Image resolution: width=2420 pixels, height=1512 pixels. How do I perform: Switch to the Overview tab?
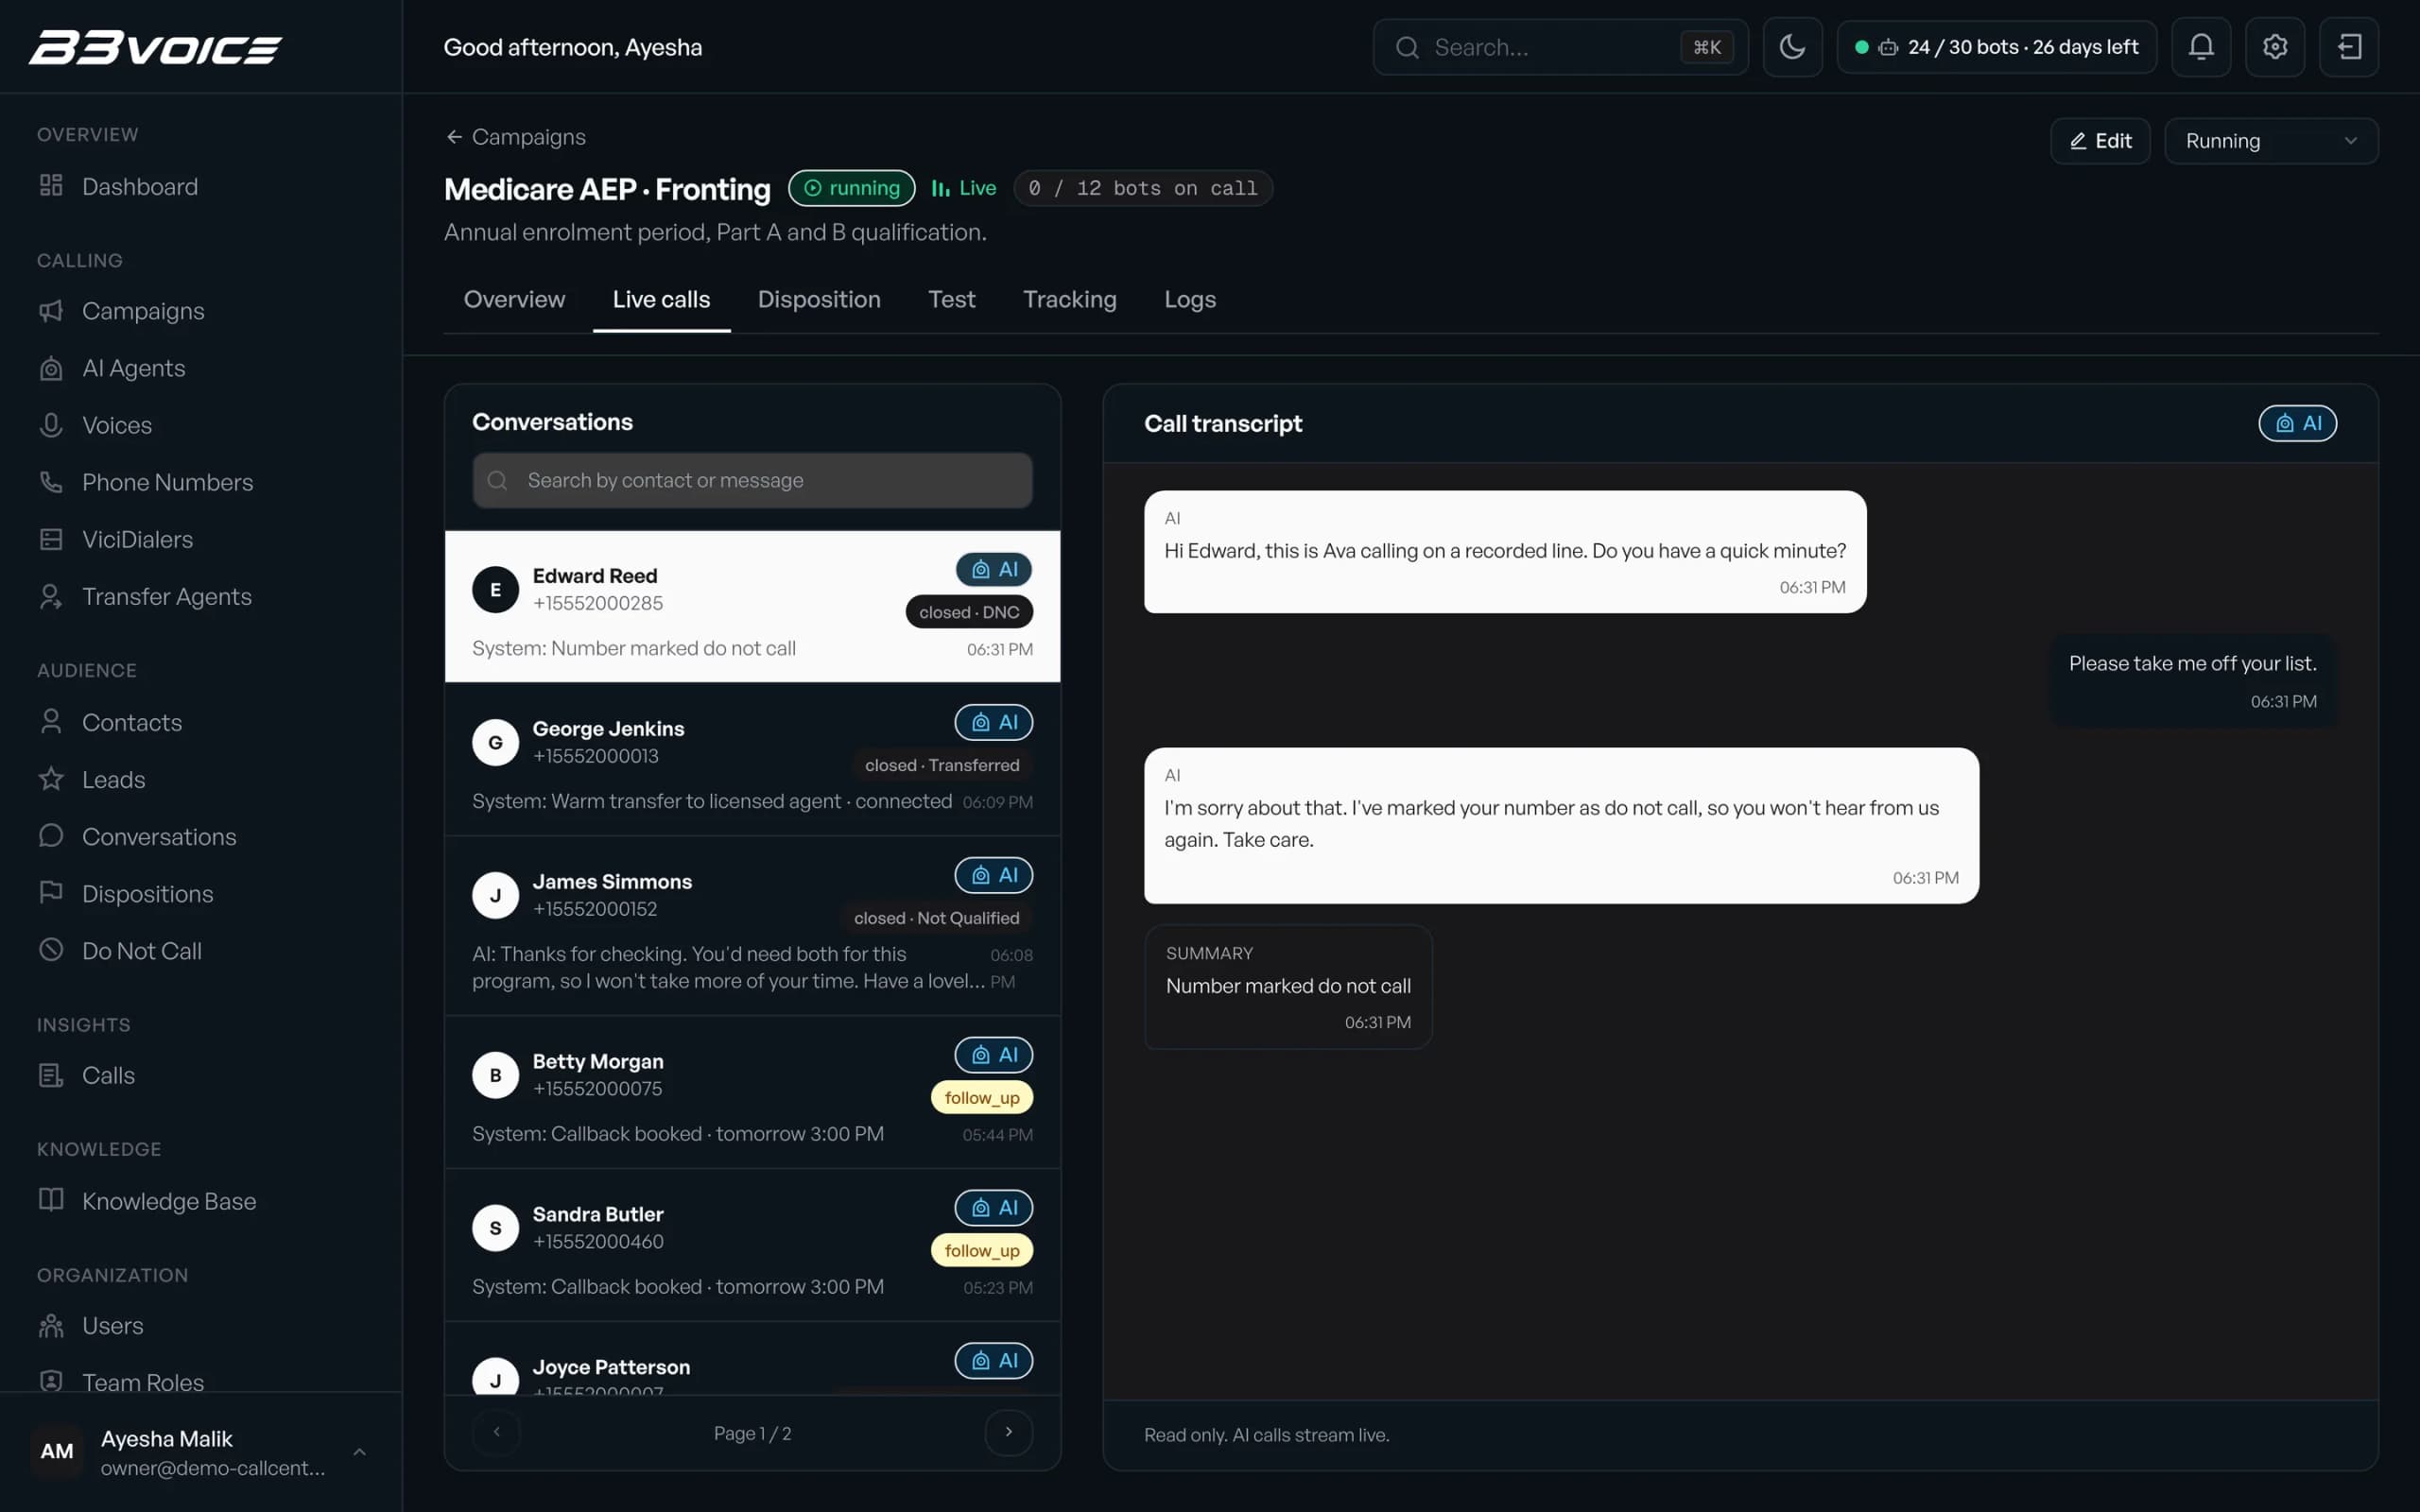(514, 299)
